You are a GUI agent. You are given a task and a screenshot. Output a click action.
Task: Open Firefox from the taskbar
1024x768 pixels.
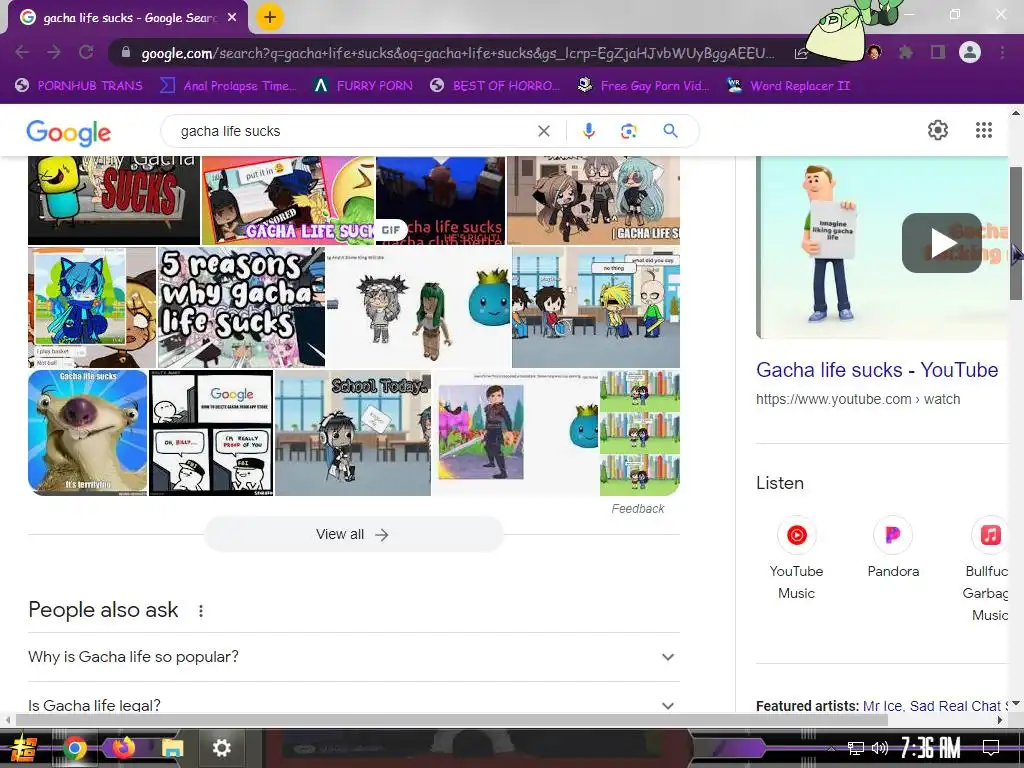(x=123, y=747)
